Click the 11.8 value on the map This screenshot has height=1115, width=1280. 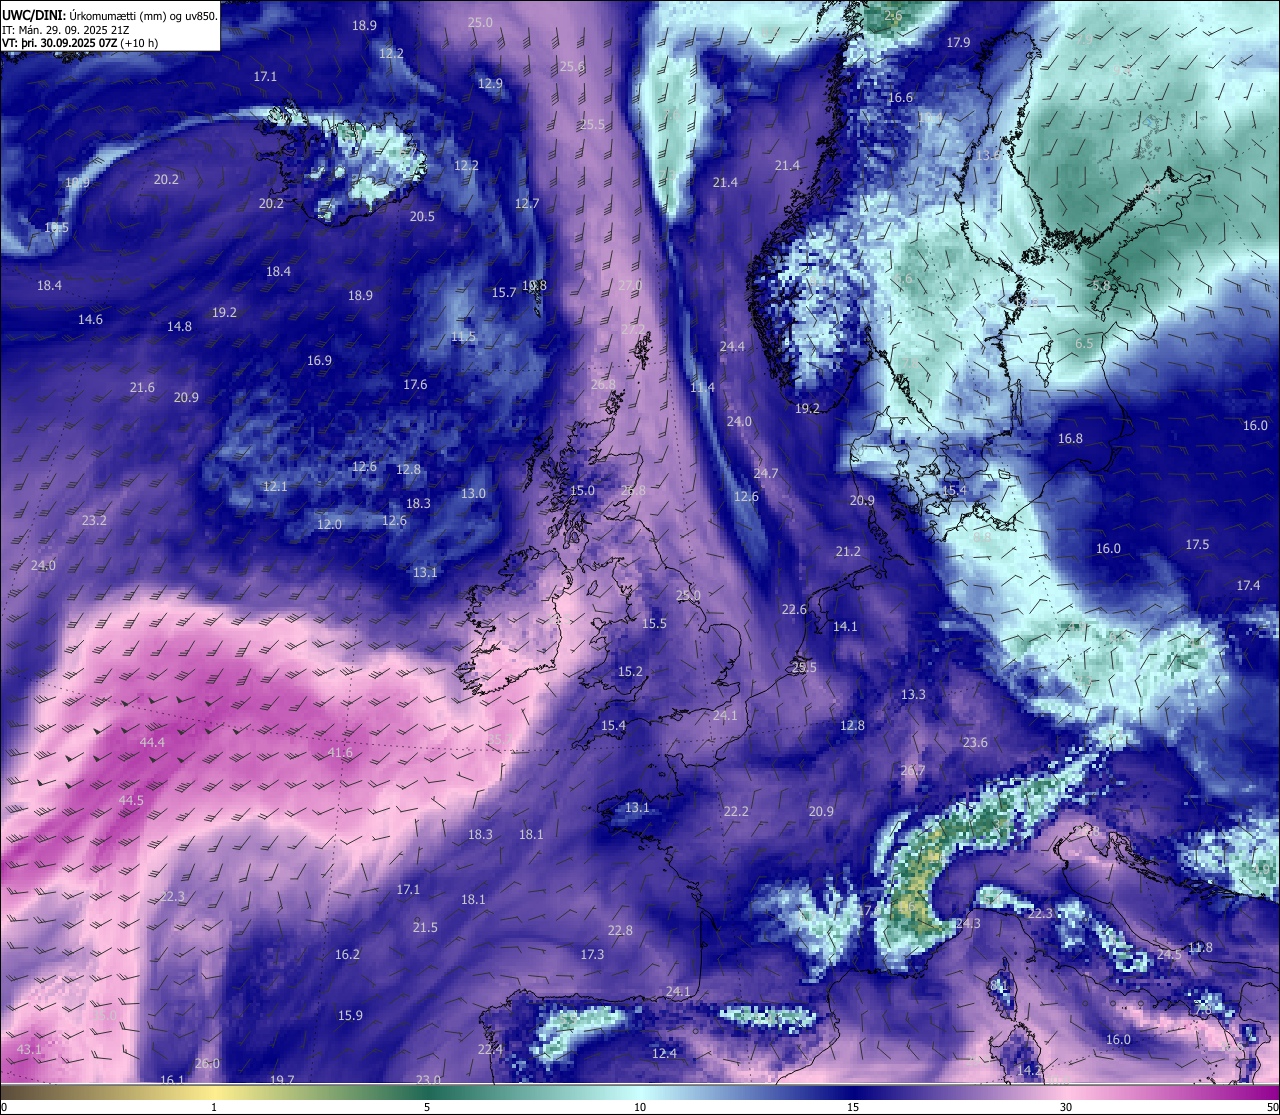tap(1200, 947)
